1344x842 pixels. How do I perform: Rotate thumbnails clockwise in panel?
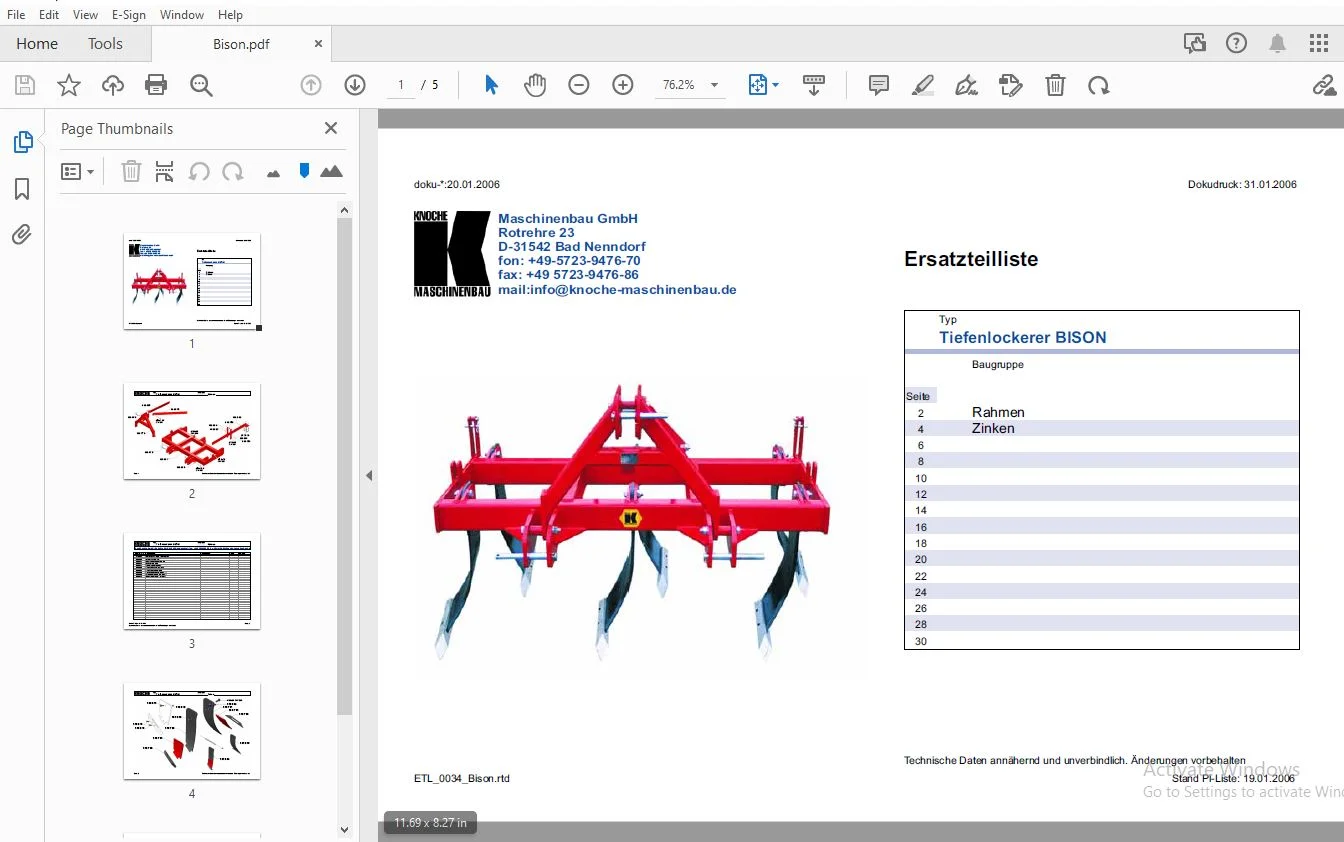(x=233, y=172)
